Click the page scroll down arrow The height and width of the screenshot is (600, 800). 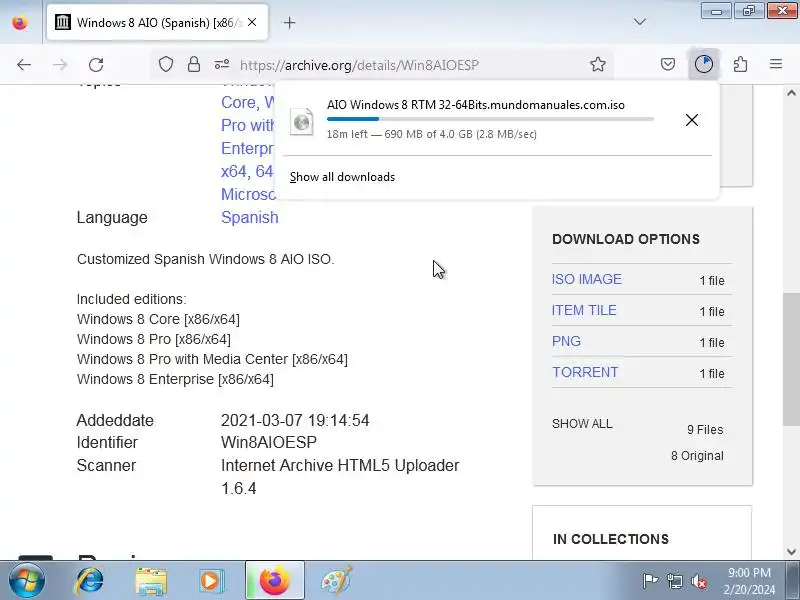click(791, 552)
